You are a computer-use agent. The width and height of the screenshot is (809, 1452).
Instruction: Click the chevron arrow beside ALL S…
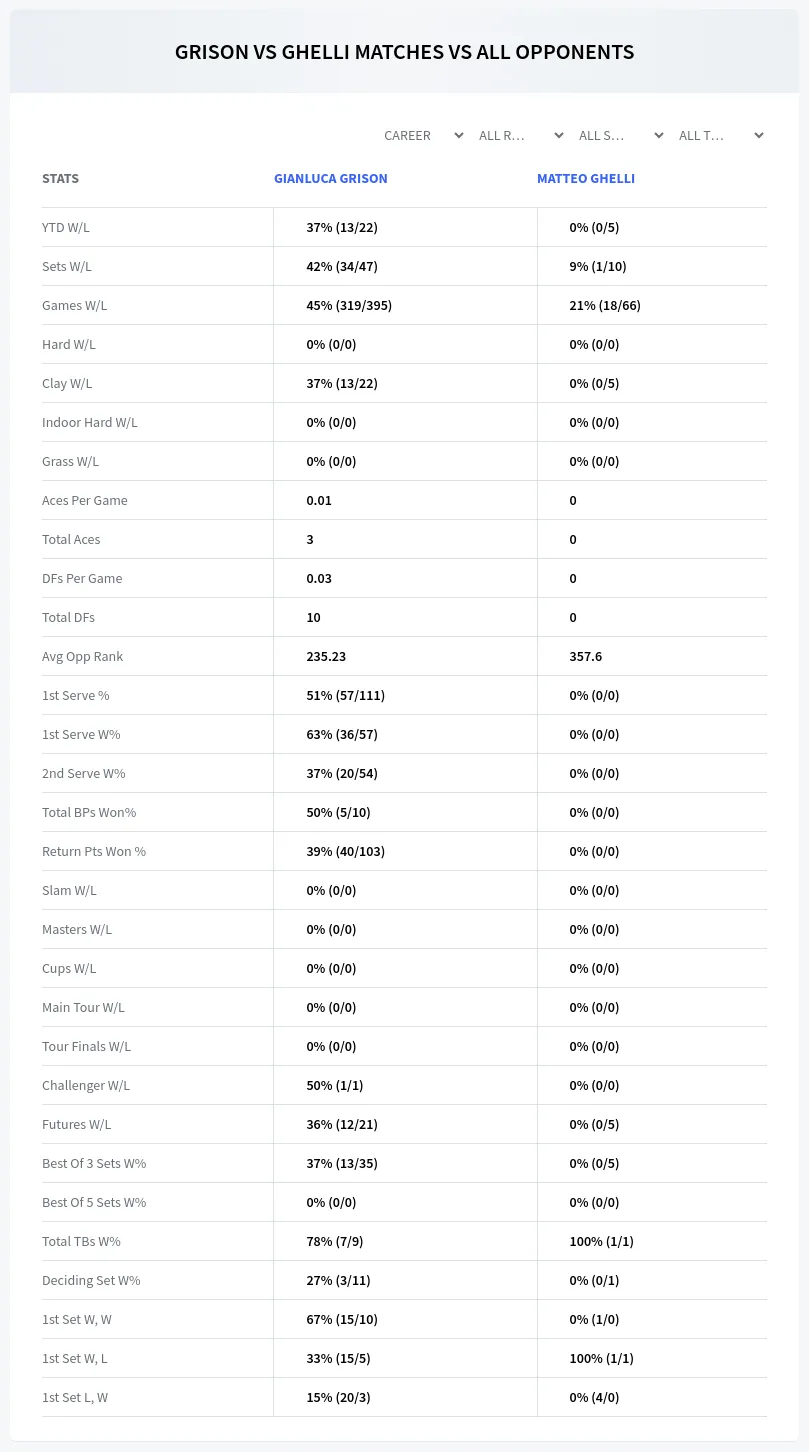pyautogui.click(x=659, y=135)
